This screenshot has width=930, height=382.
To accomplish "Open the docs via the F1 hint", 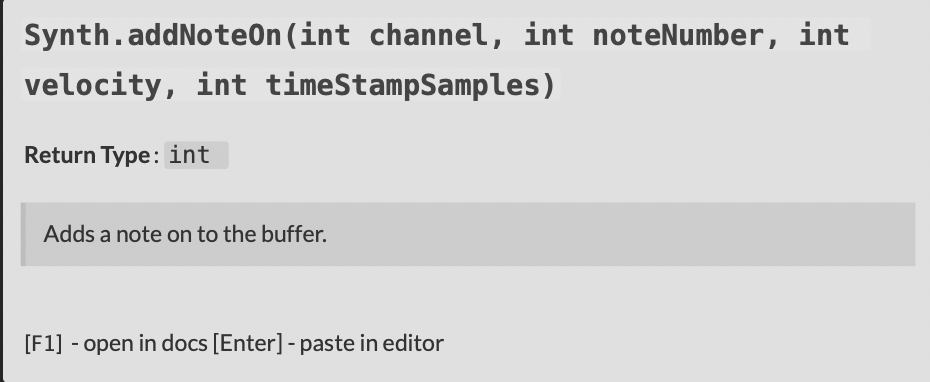I will pyautogui.click(x=118, y=343).
